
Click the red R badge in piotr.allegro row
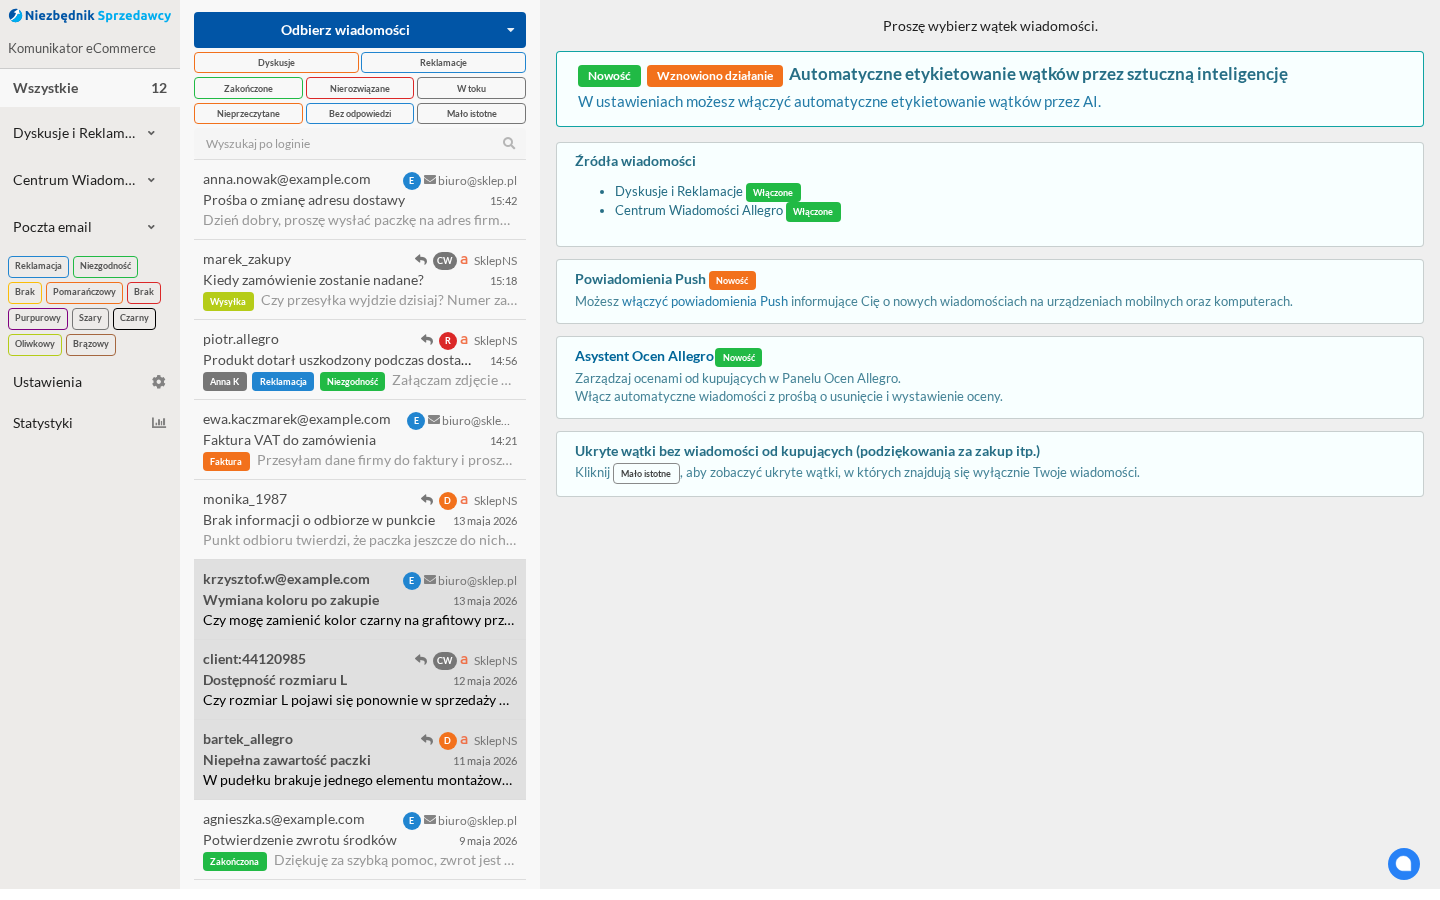[448, 341]
